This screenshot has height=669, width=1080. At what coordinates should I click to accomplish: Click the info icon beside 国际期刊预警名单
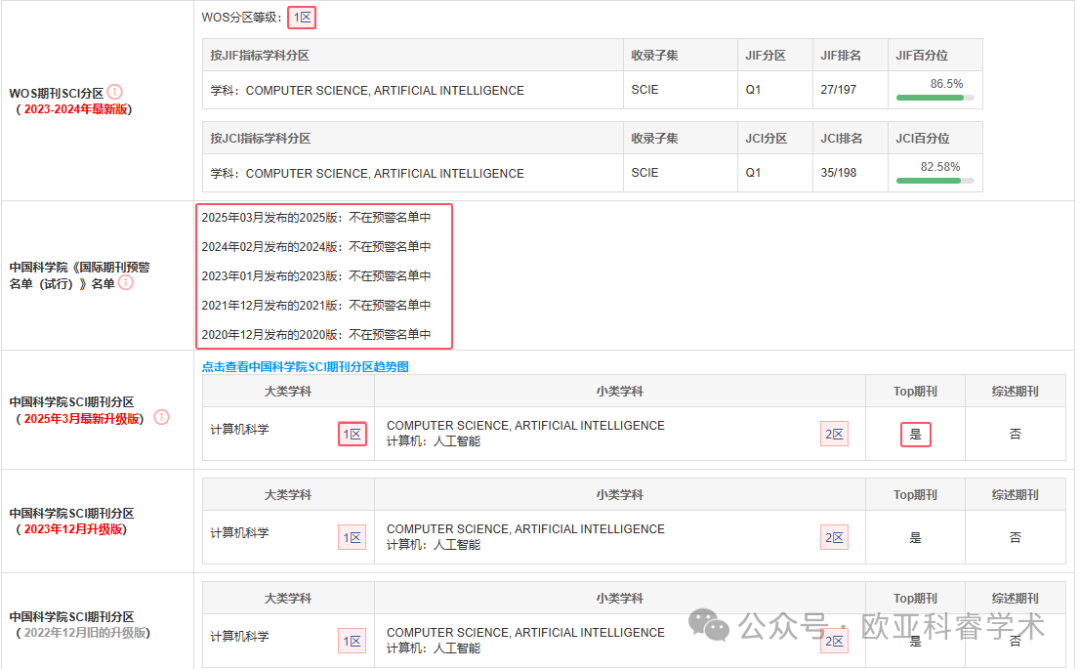(x=125, y=282)
